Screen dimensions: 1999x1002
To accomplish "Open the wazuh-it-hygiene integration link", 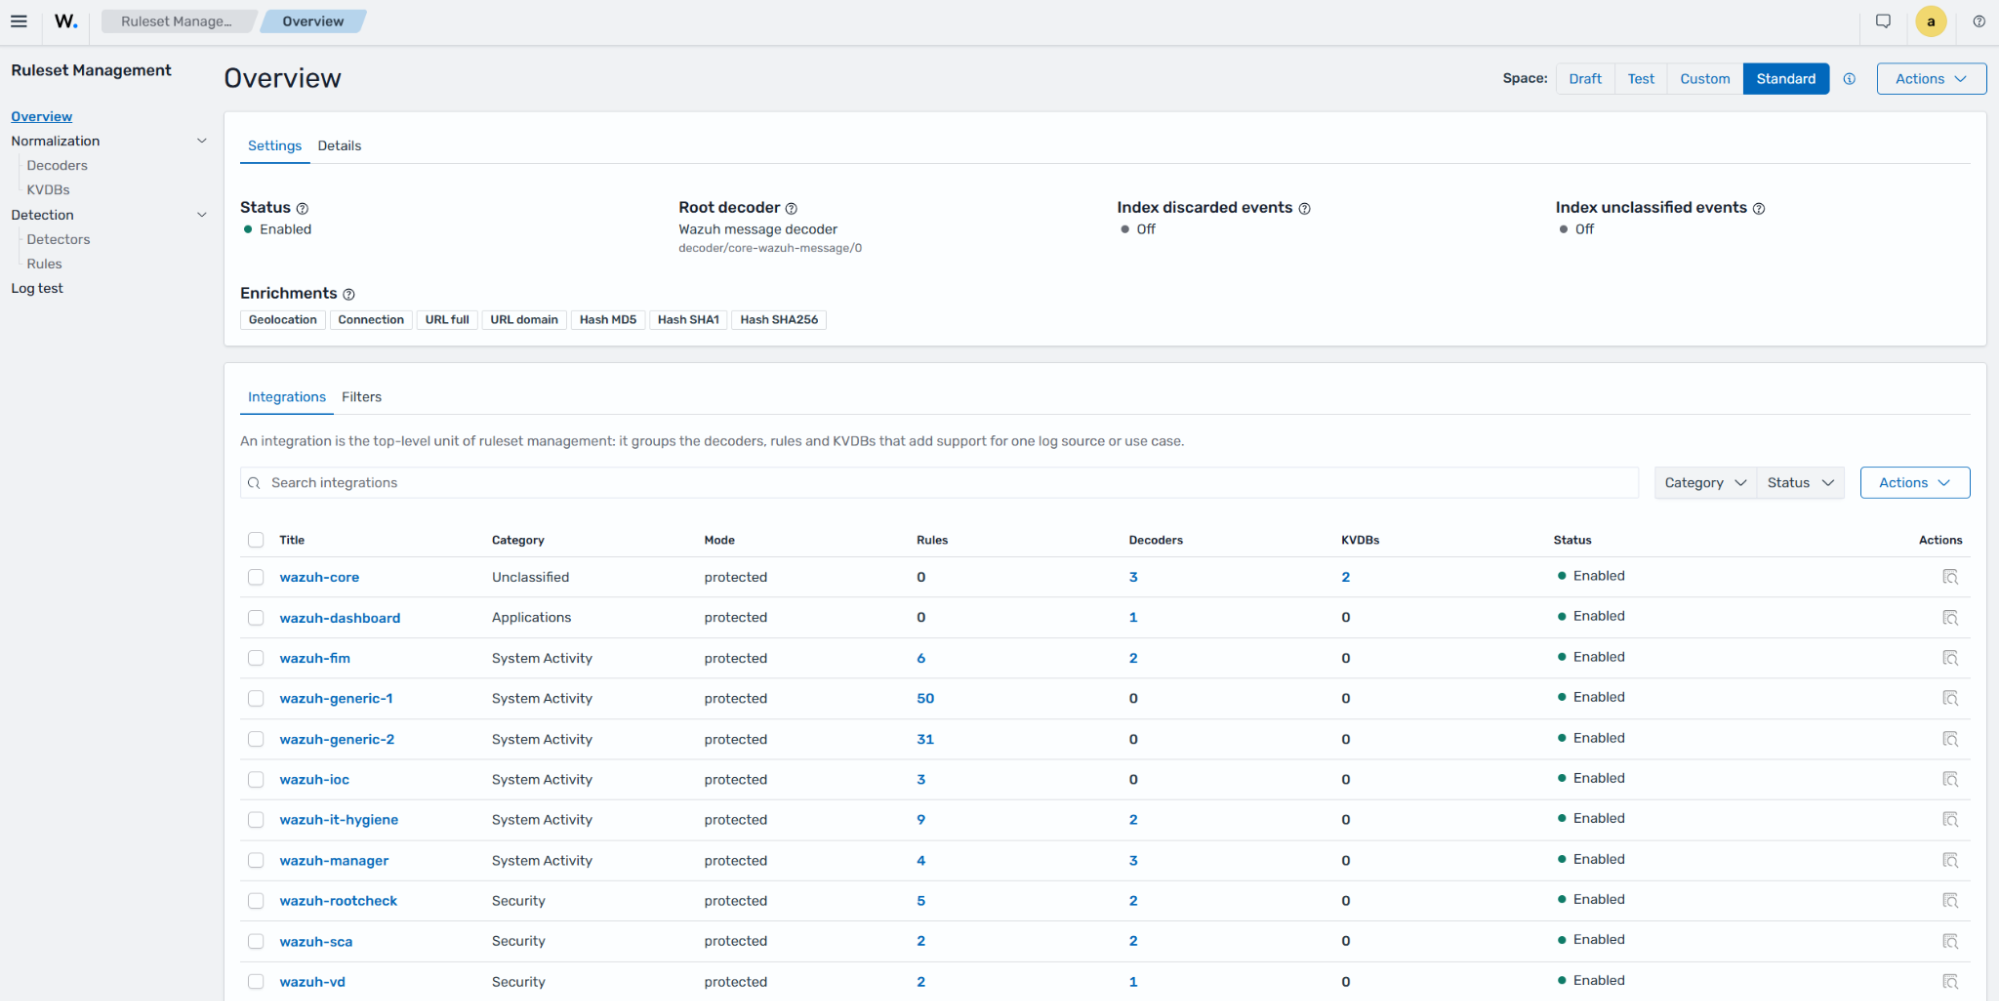I will (338, 820).
